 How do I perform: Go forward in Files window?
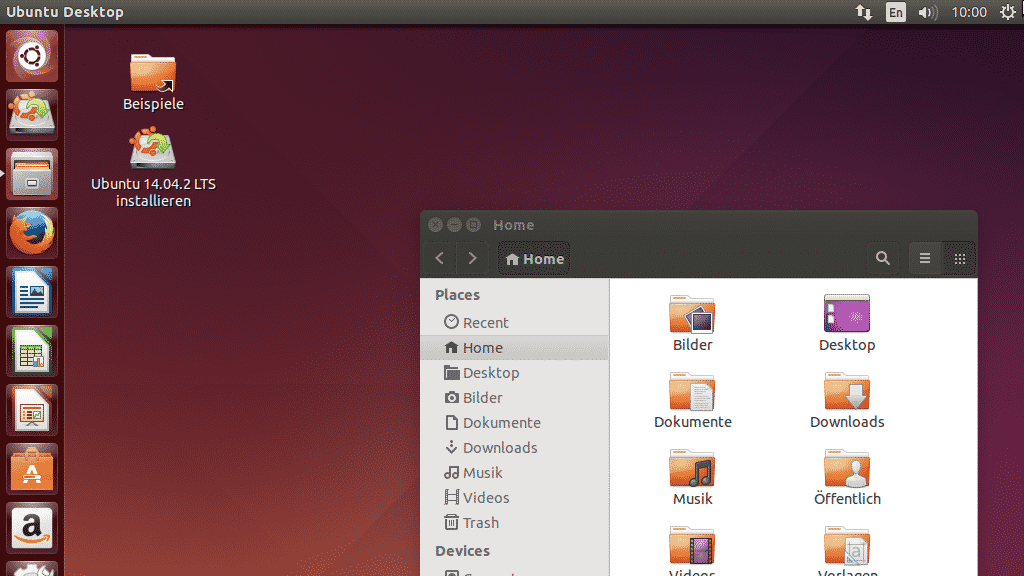point(472,259)
